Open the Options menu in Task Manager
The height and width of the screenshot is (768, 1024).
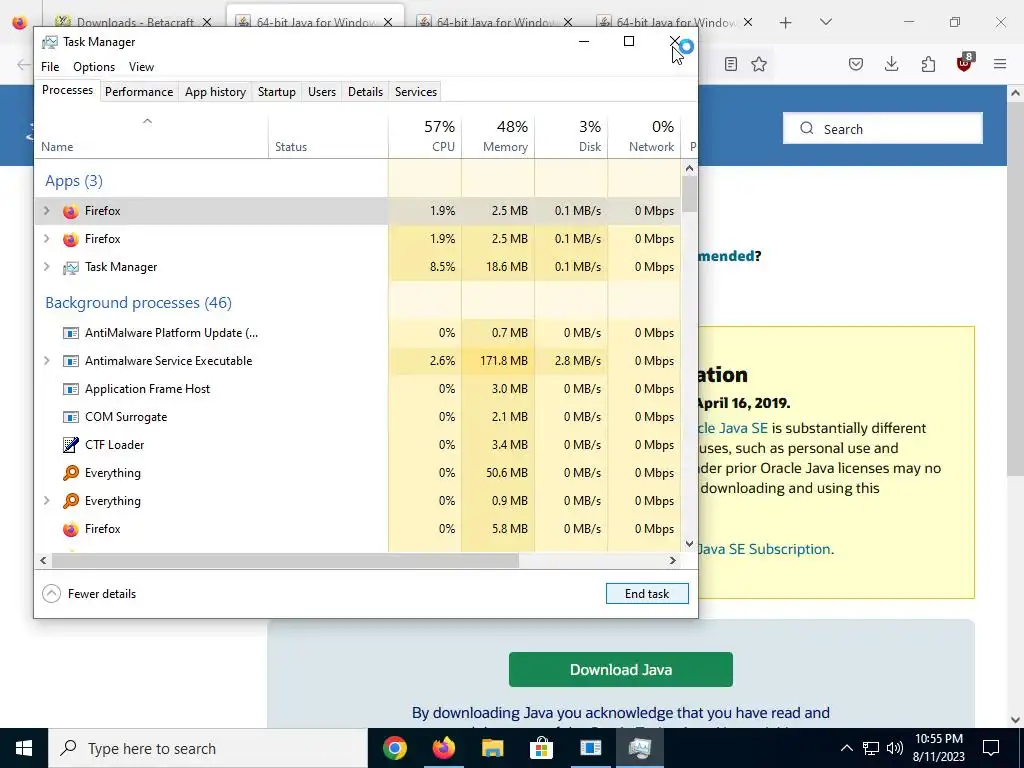pos(94,67)
